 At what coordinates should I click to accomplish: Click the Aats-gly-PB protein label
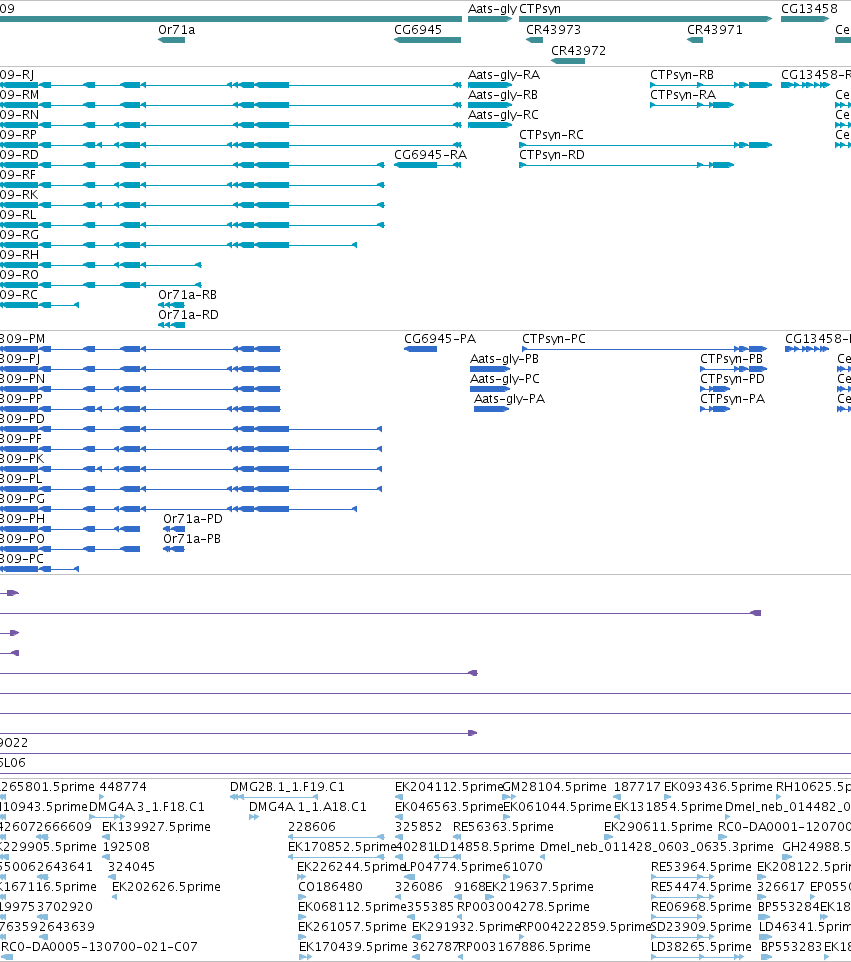504,359
